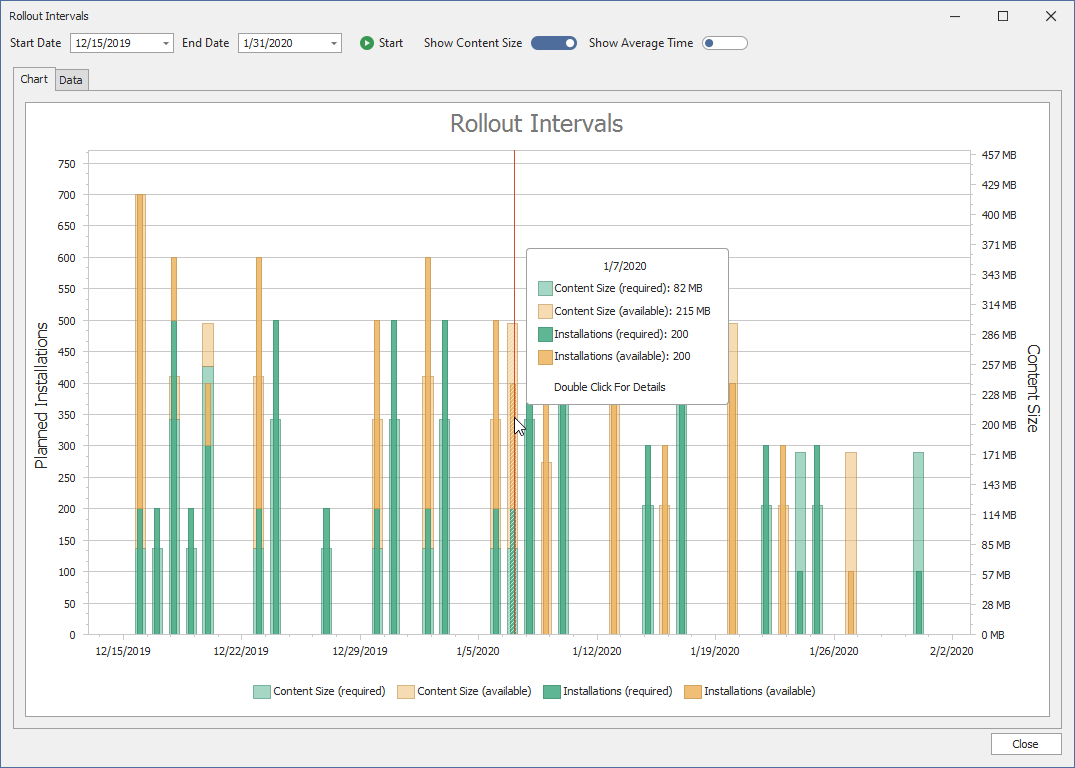This screenshot has height=768, width=1075.
Task: Click the Planned Installations axis title
Action: tap(42, 396)
